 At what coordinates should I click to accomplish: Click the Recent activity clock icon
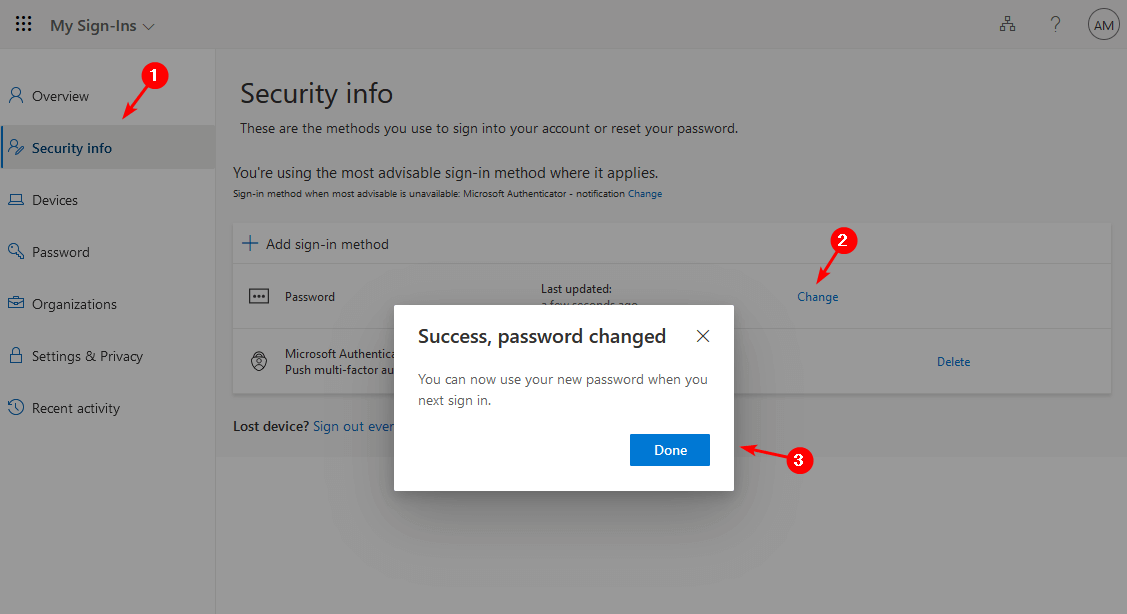16,408
